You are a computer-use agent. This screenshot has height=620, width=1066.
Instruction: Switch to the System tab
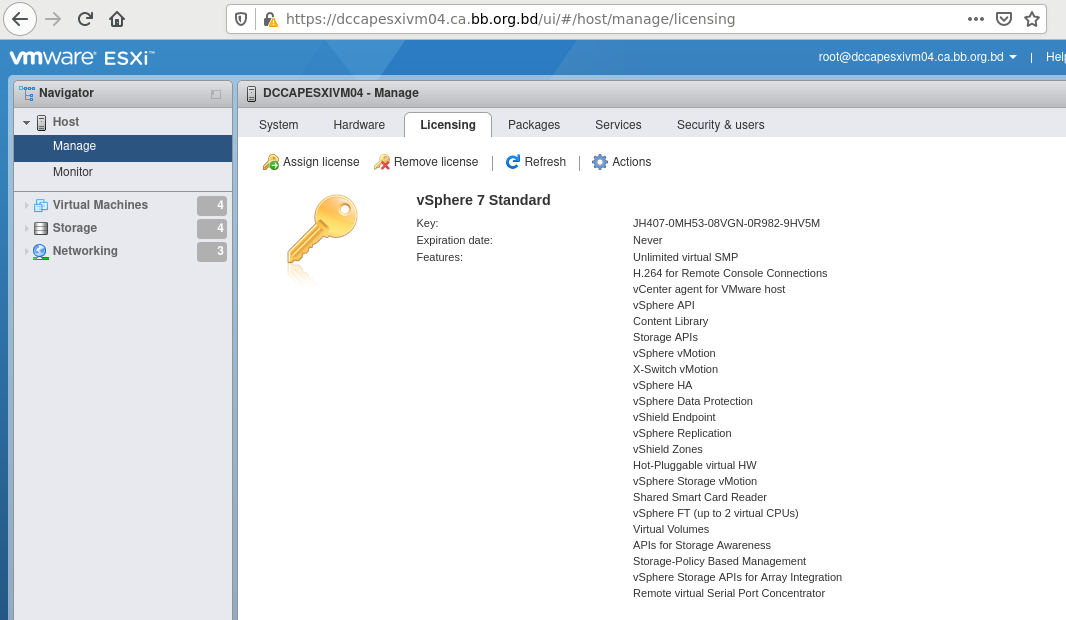click(x=279, y=125)
